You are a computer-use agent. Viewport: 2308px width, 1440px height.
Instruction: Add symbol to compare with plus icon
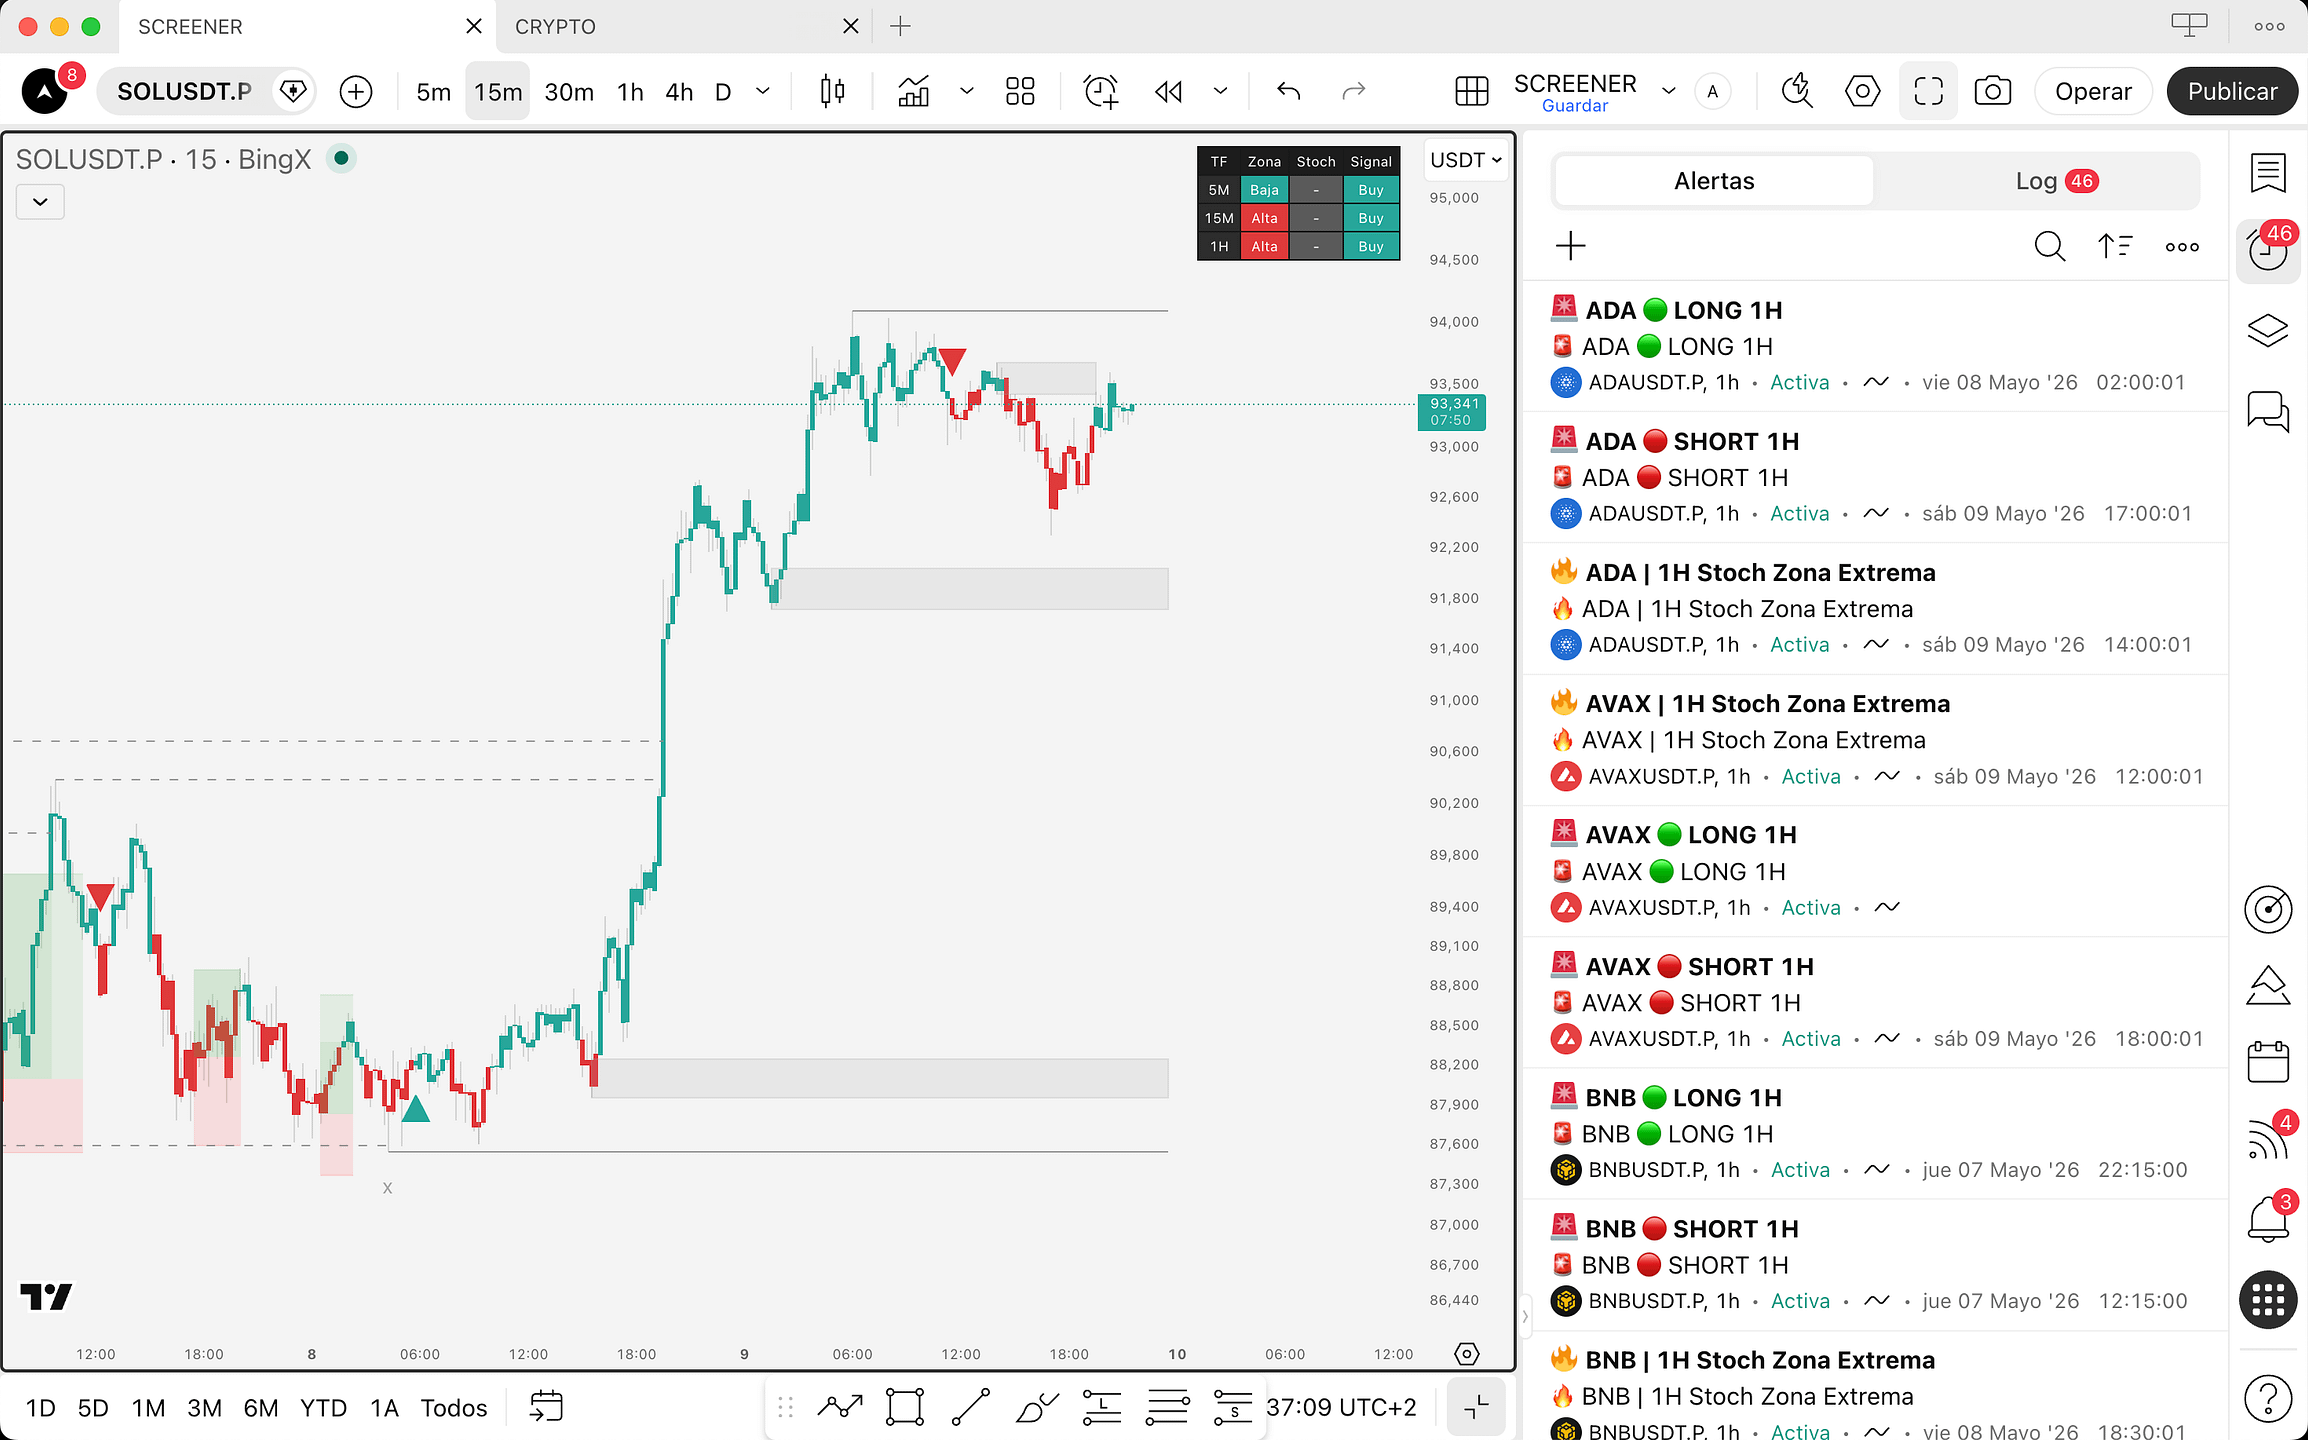[x=356, y=92]
